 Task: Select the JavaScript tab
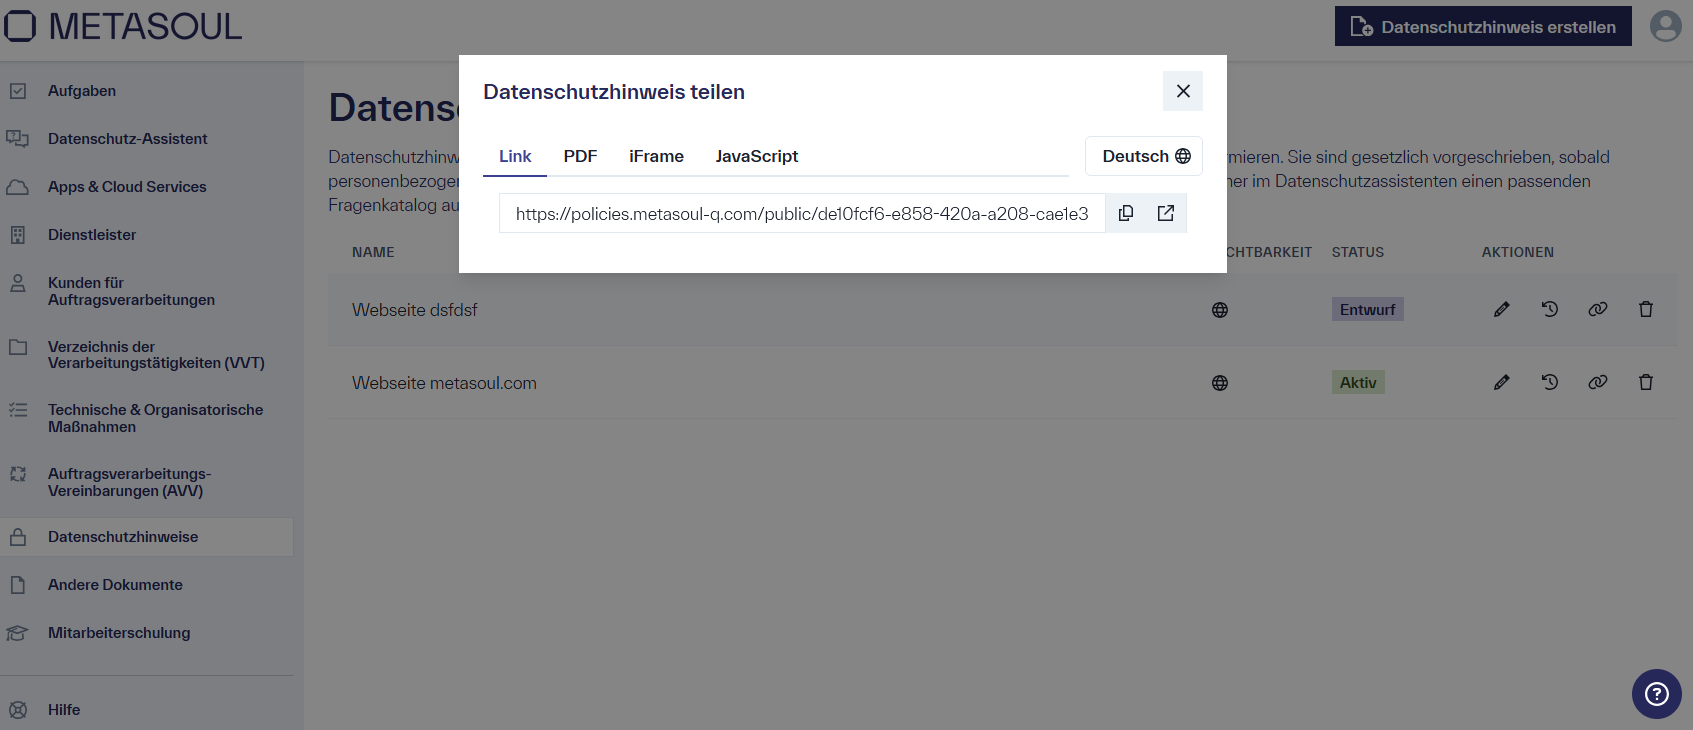coord(756,156)
